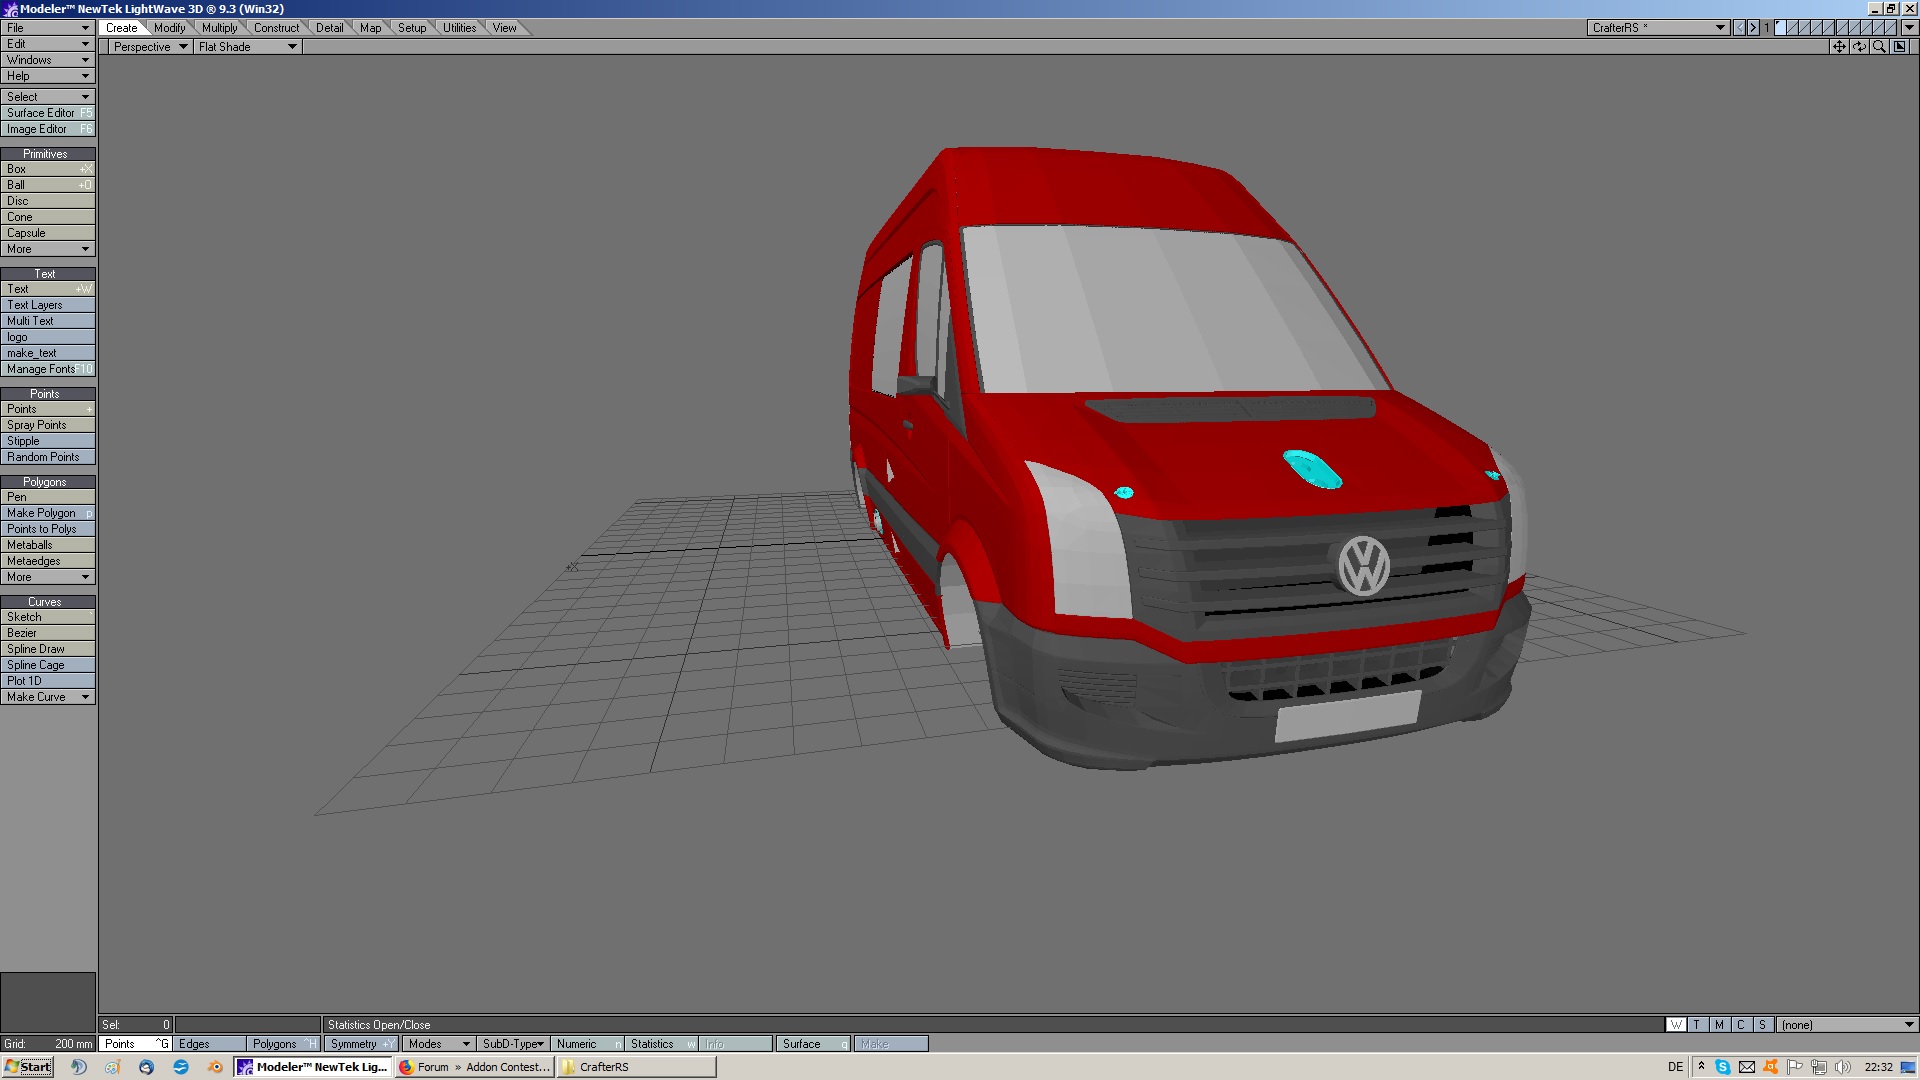The height and width of the screenshot is (1080, 1920).
Task: Open the SubD-Type dropdown
Action: point(512,1044)
